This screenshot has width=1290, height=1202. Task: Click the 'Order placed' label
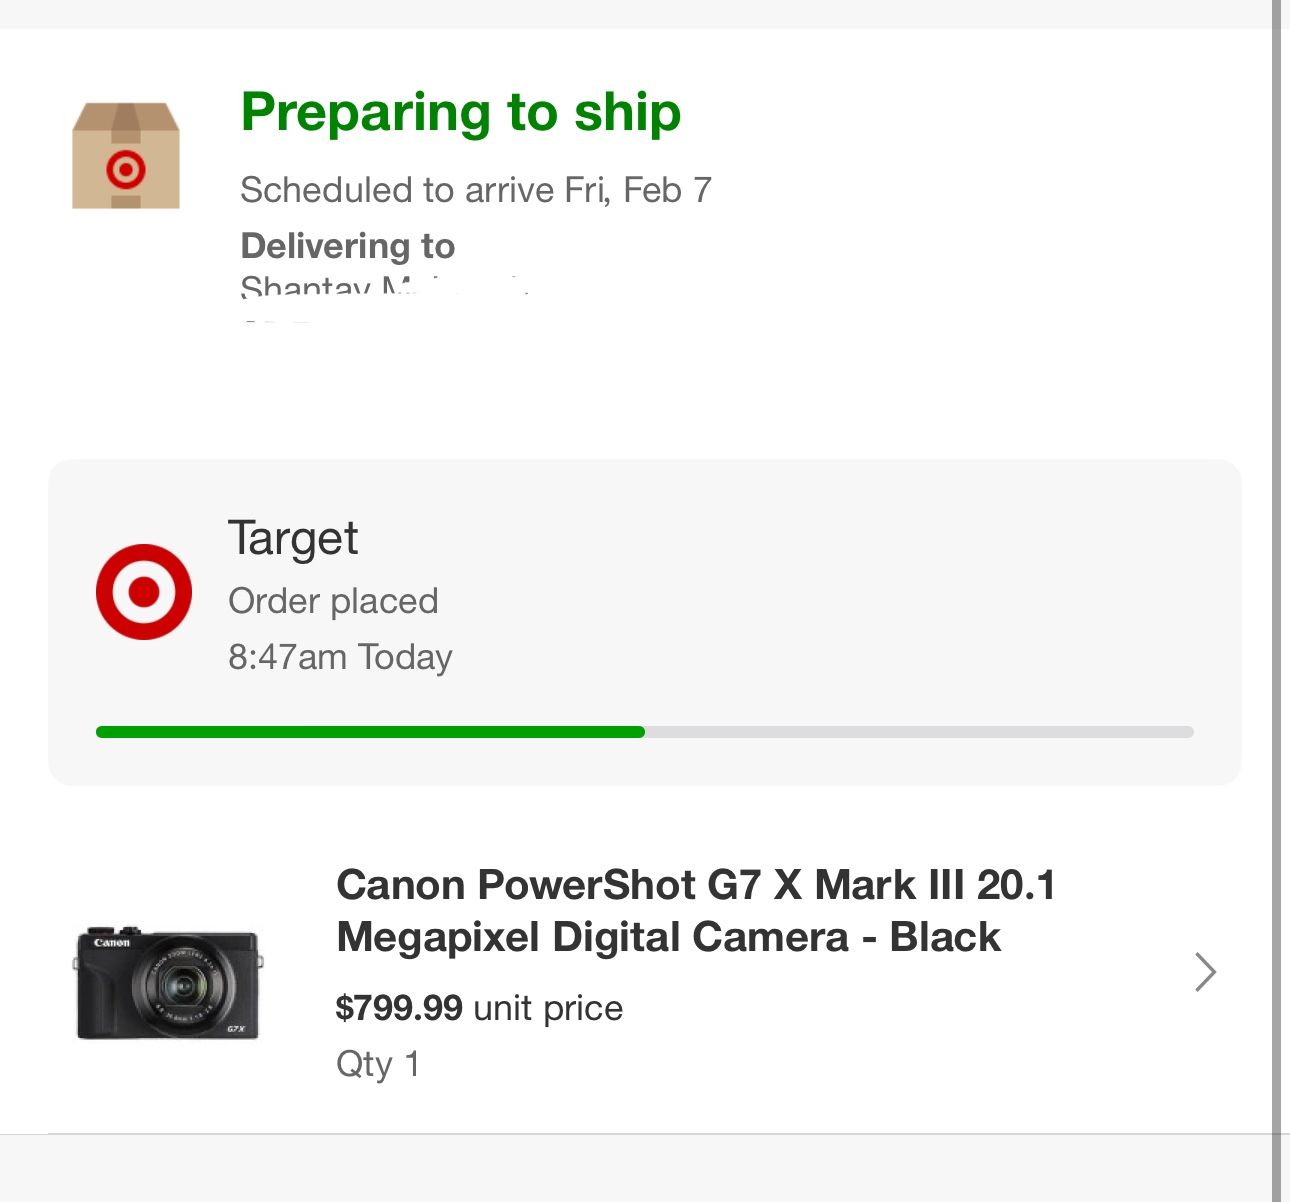[x=333, y=601]
